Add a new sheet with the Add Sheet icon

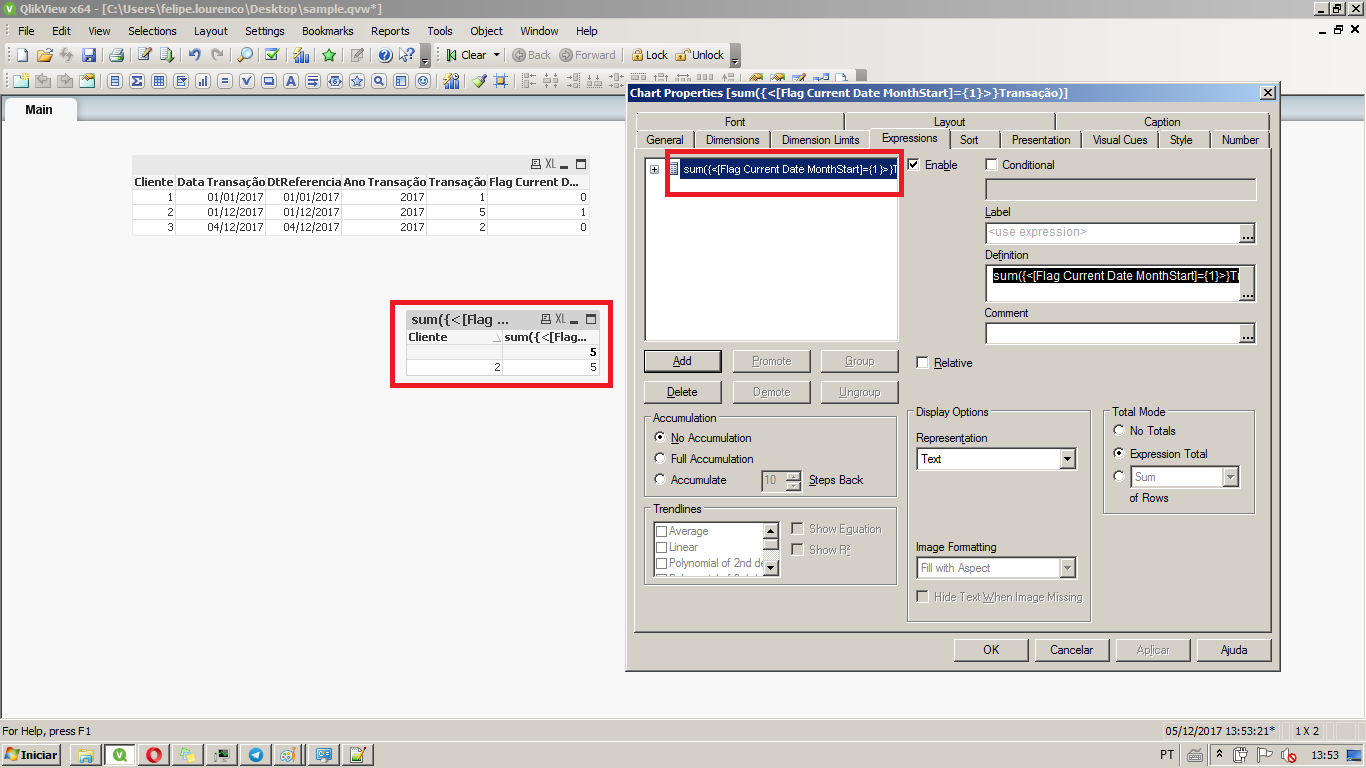coord(22,81)
